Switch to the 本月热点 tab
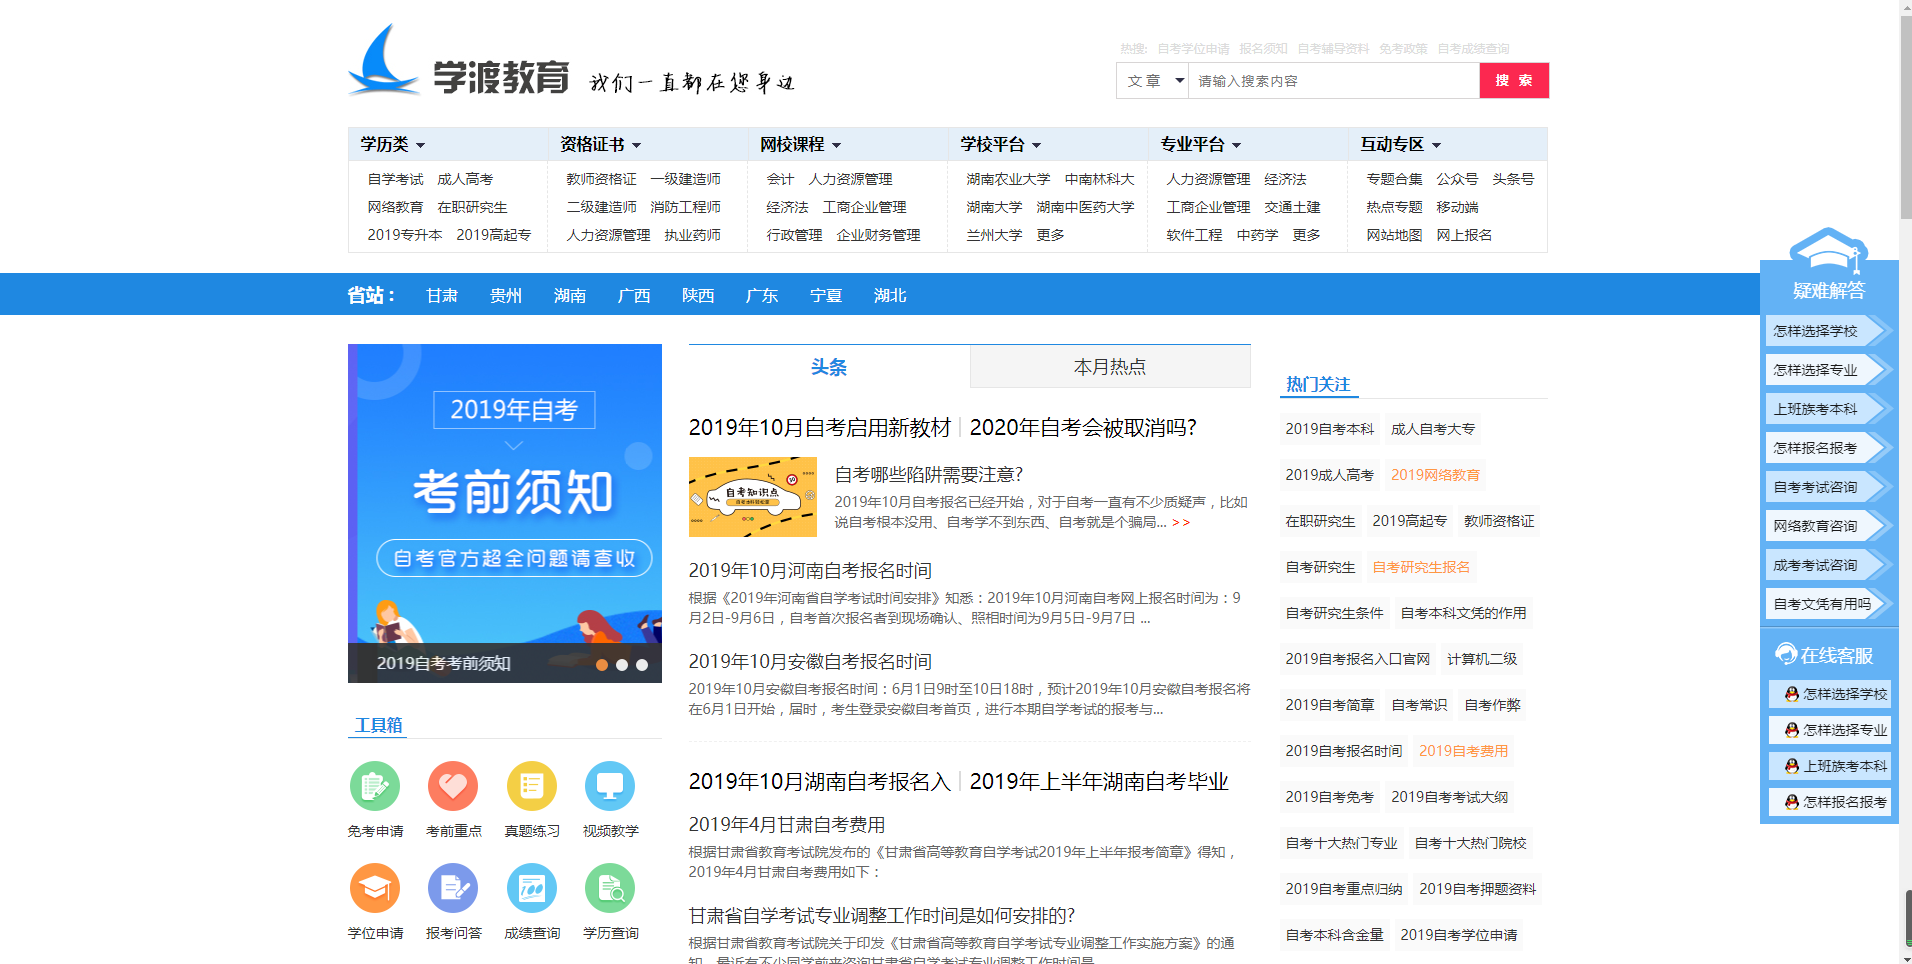 1110,367
